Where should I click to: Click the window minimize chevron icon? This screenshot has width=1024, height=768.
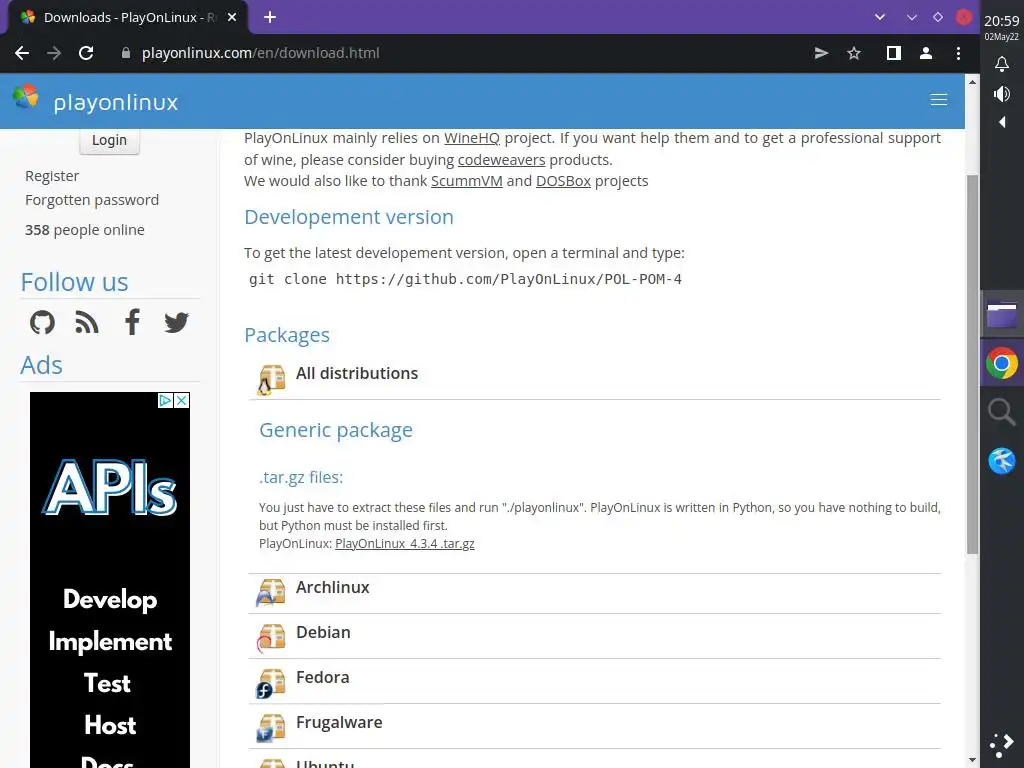coord(912,17)
